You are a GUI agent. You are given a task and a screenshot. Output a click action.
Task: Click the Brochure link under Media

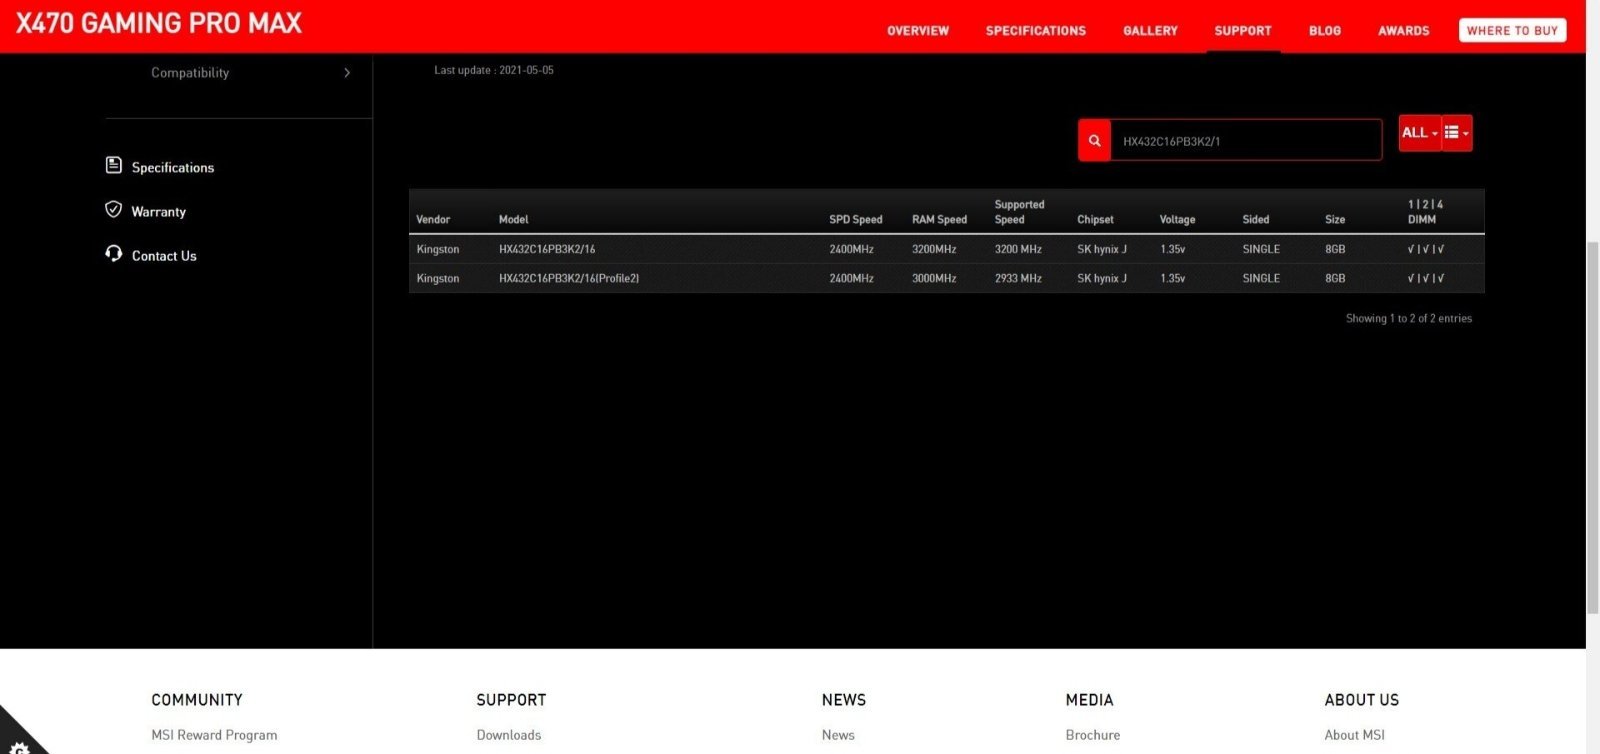point(1092,735)
